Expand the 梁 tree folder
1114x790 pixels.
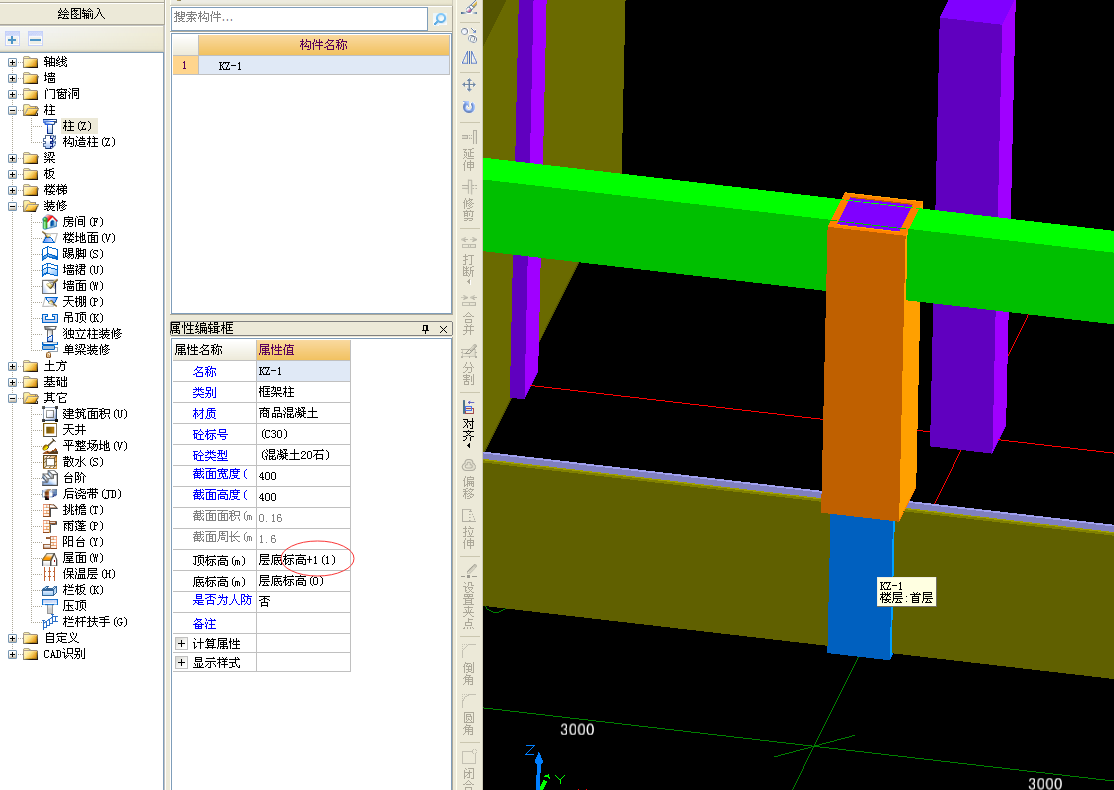coord(12,158)
